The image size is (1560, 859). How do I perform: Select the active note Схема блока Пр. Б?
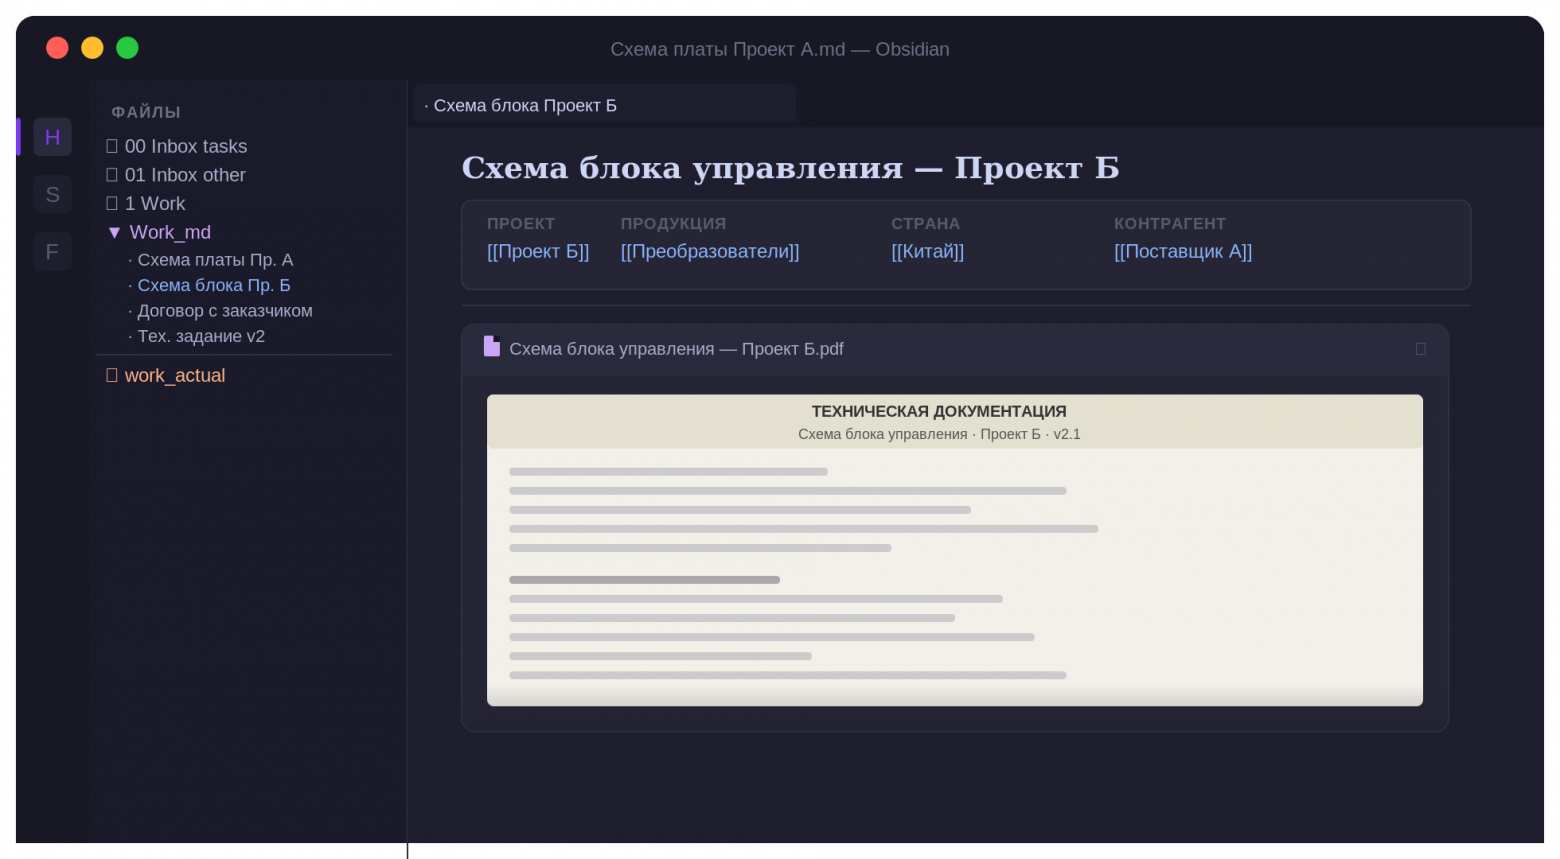213,285
